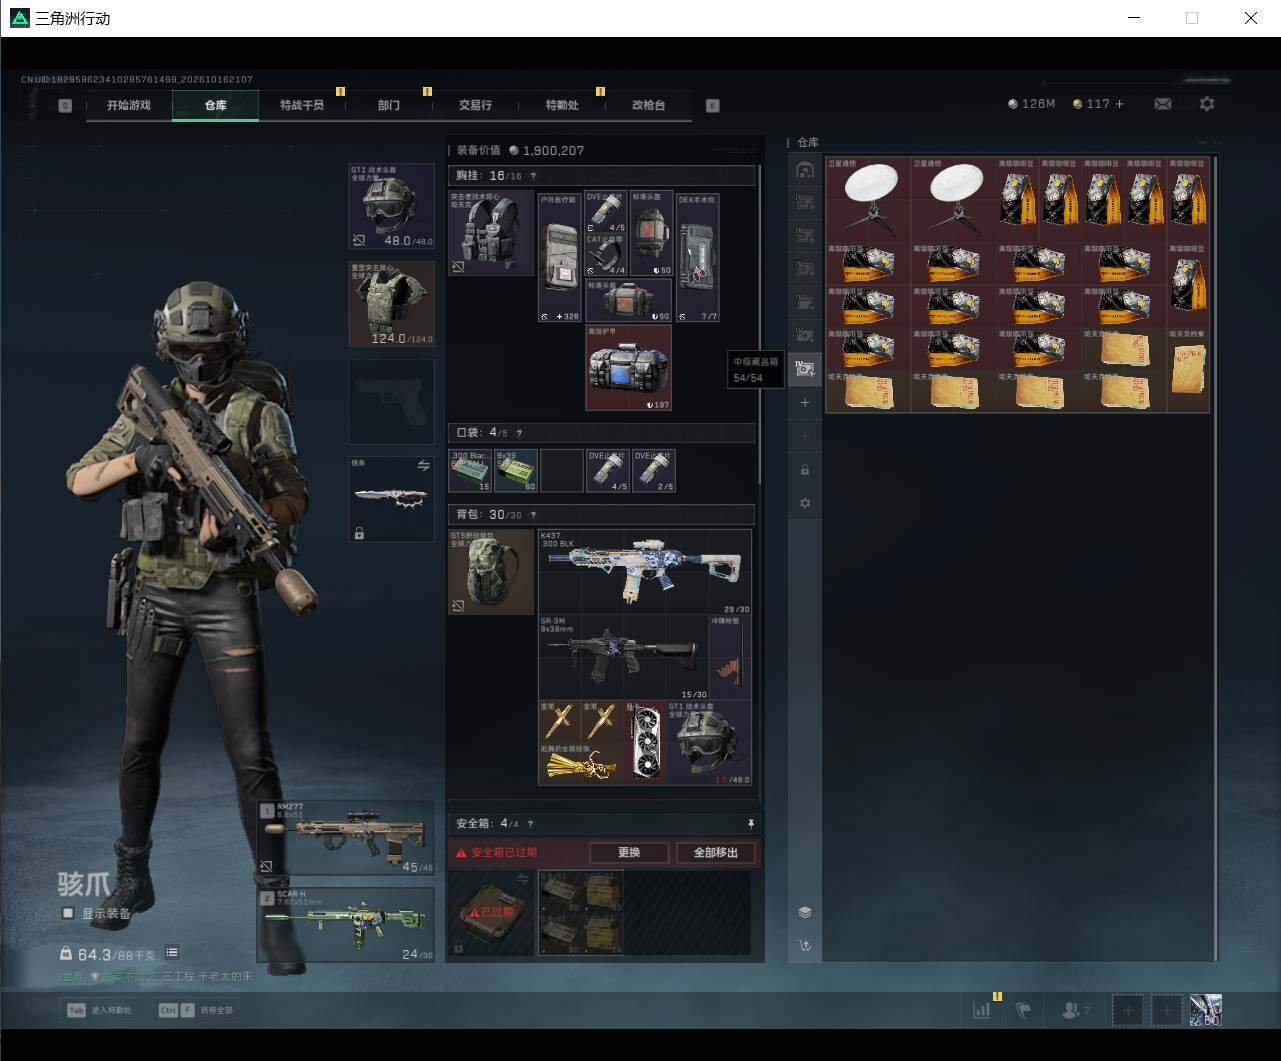Toggle safe box swap arrows icon

tap(522, 878)
